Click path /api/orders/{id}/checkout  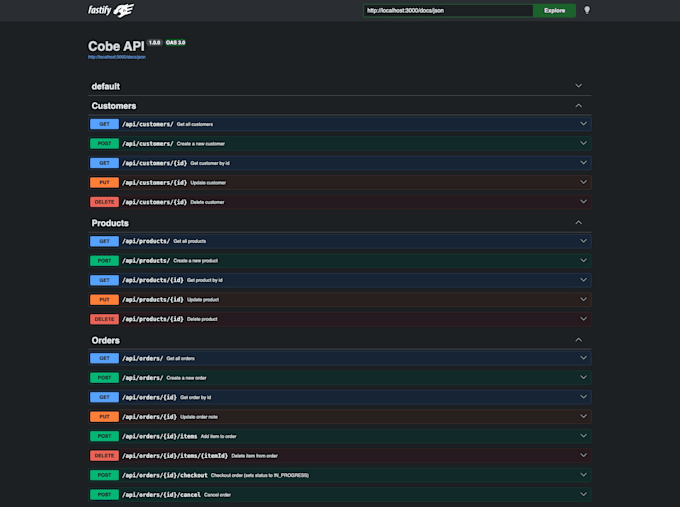click(x=165, y=475)
